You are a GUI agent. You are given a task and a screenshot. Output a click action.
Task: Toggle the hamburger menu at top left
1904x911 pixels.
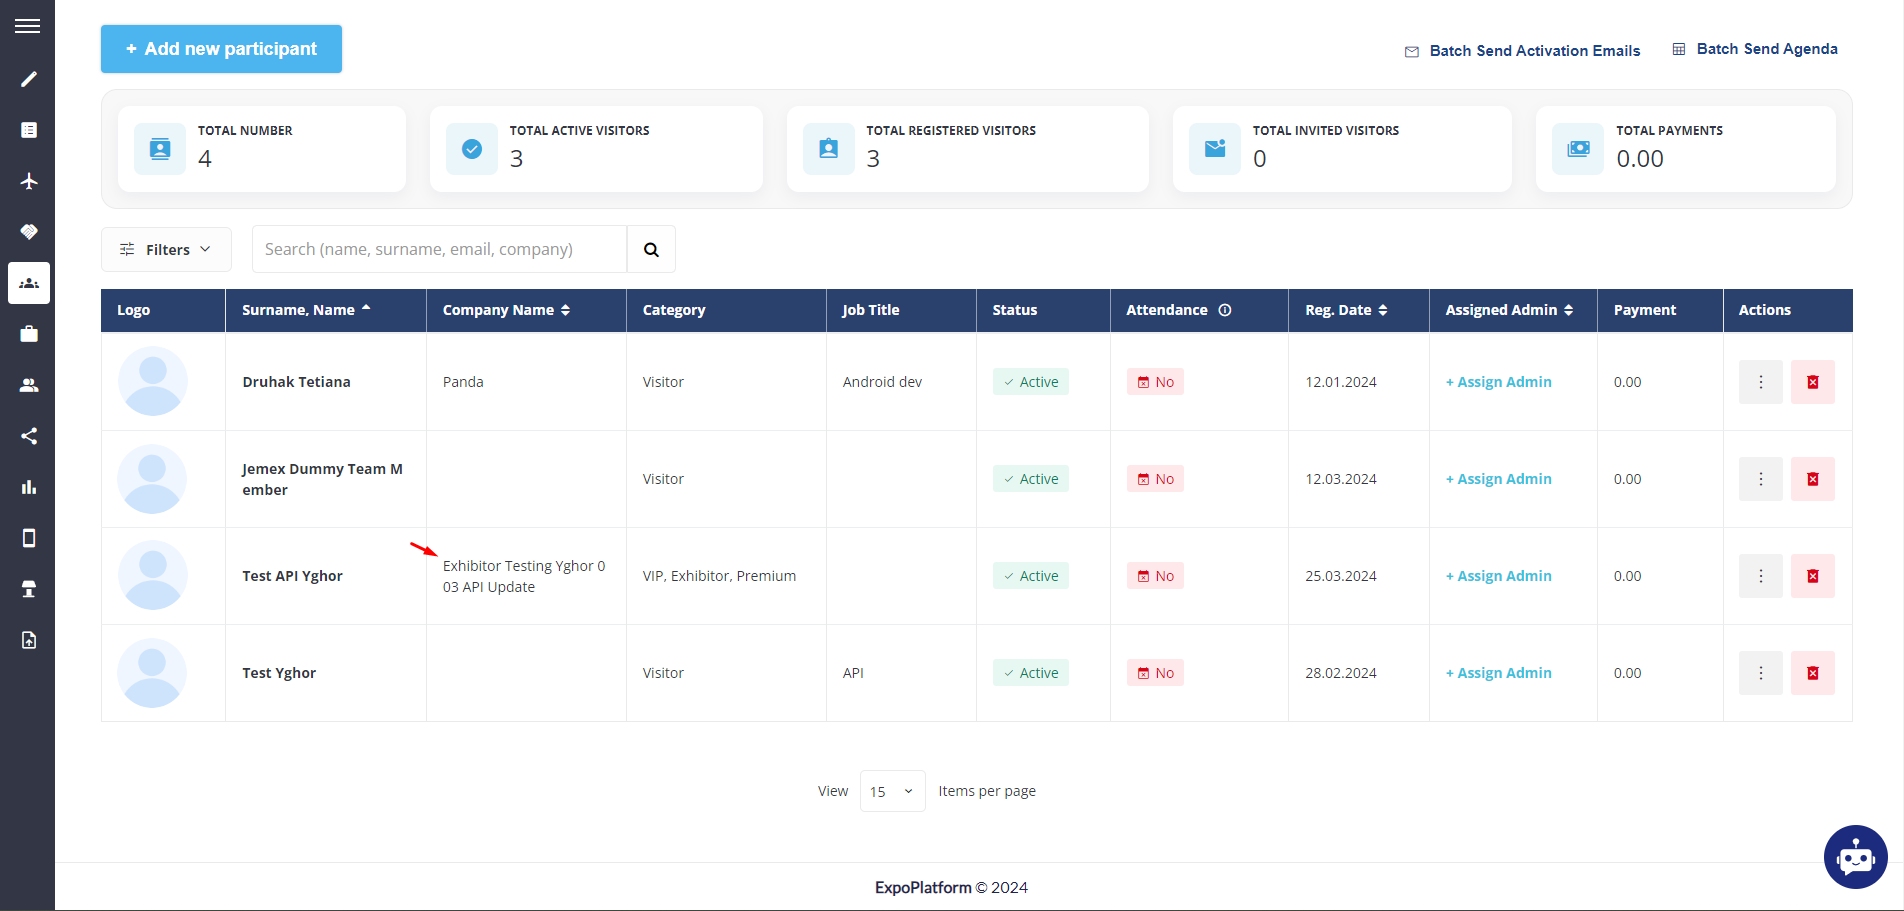27,25
